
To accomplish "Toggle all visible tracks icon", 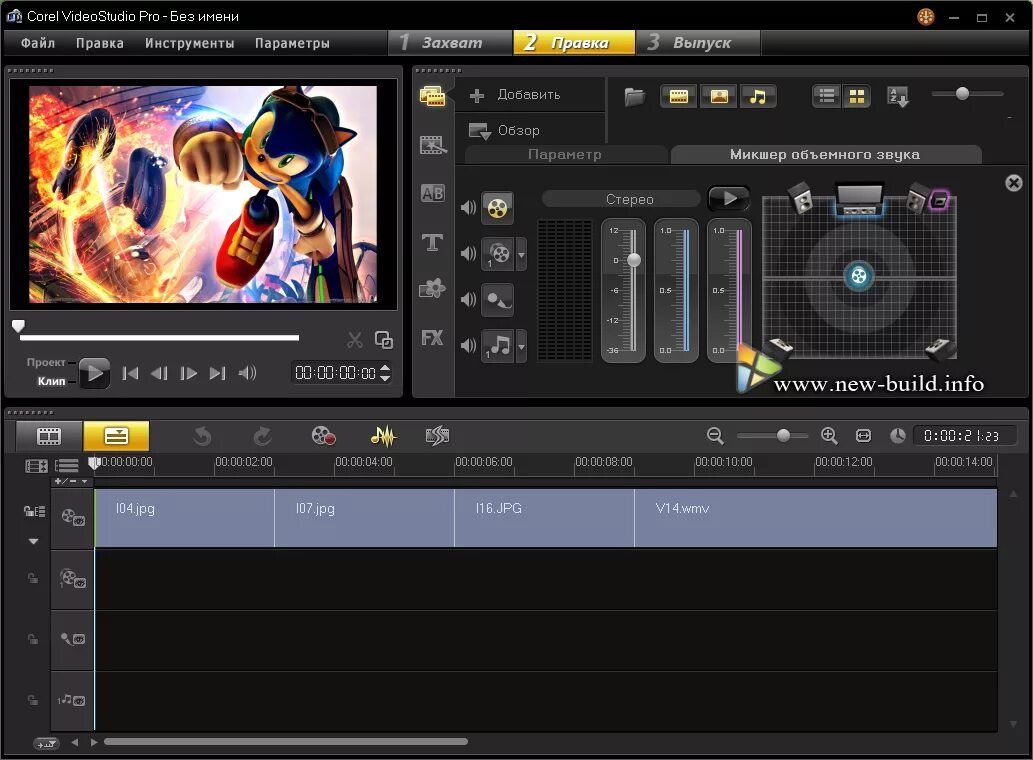I will (36, 466).
